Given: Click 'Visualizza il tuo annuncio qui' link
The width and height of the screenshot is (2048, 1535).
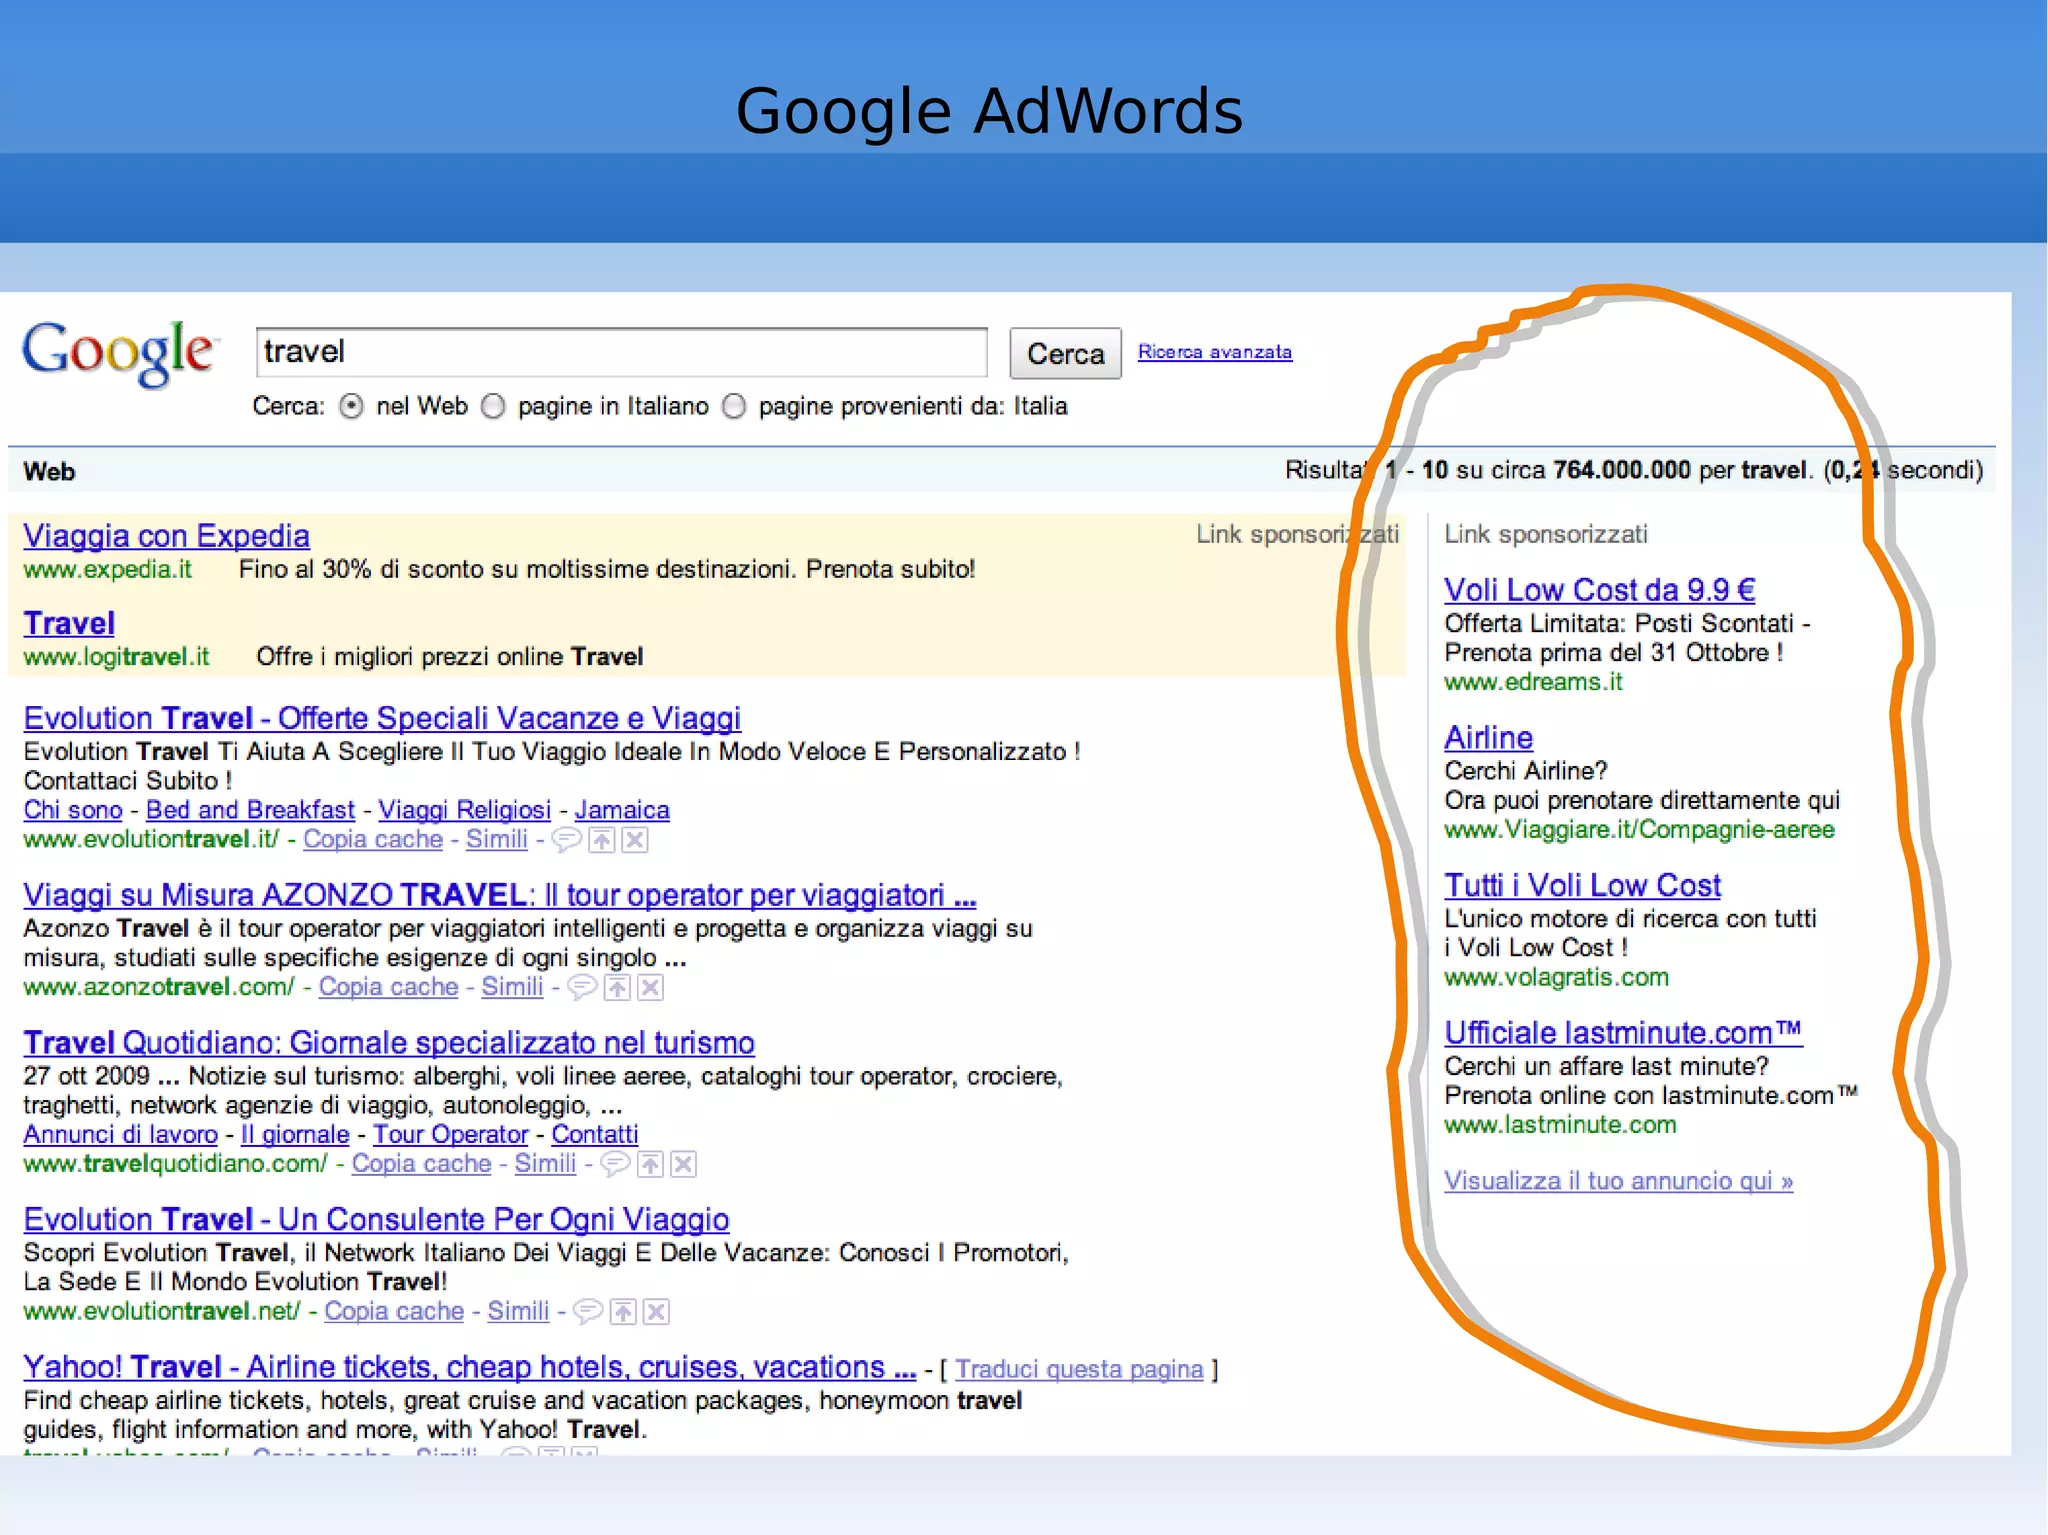Looking at the screenshot, I should [x=1618, y=1181].
